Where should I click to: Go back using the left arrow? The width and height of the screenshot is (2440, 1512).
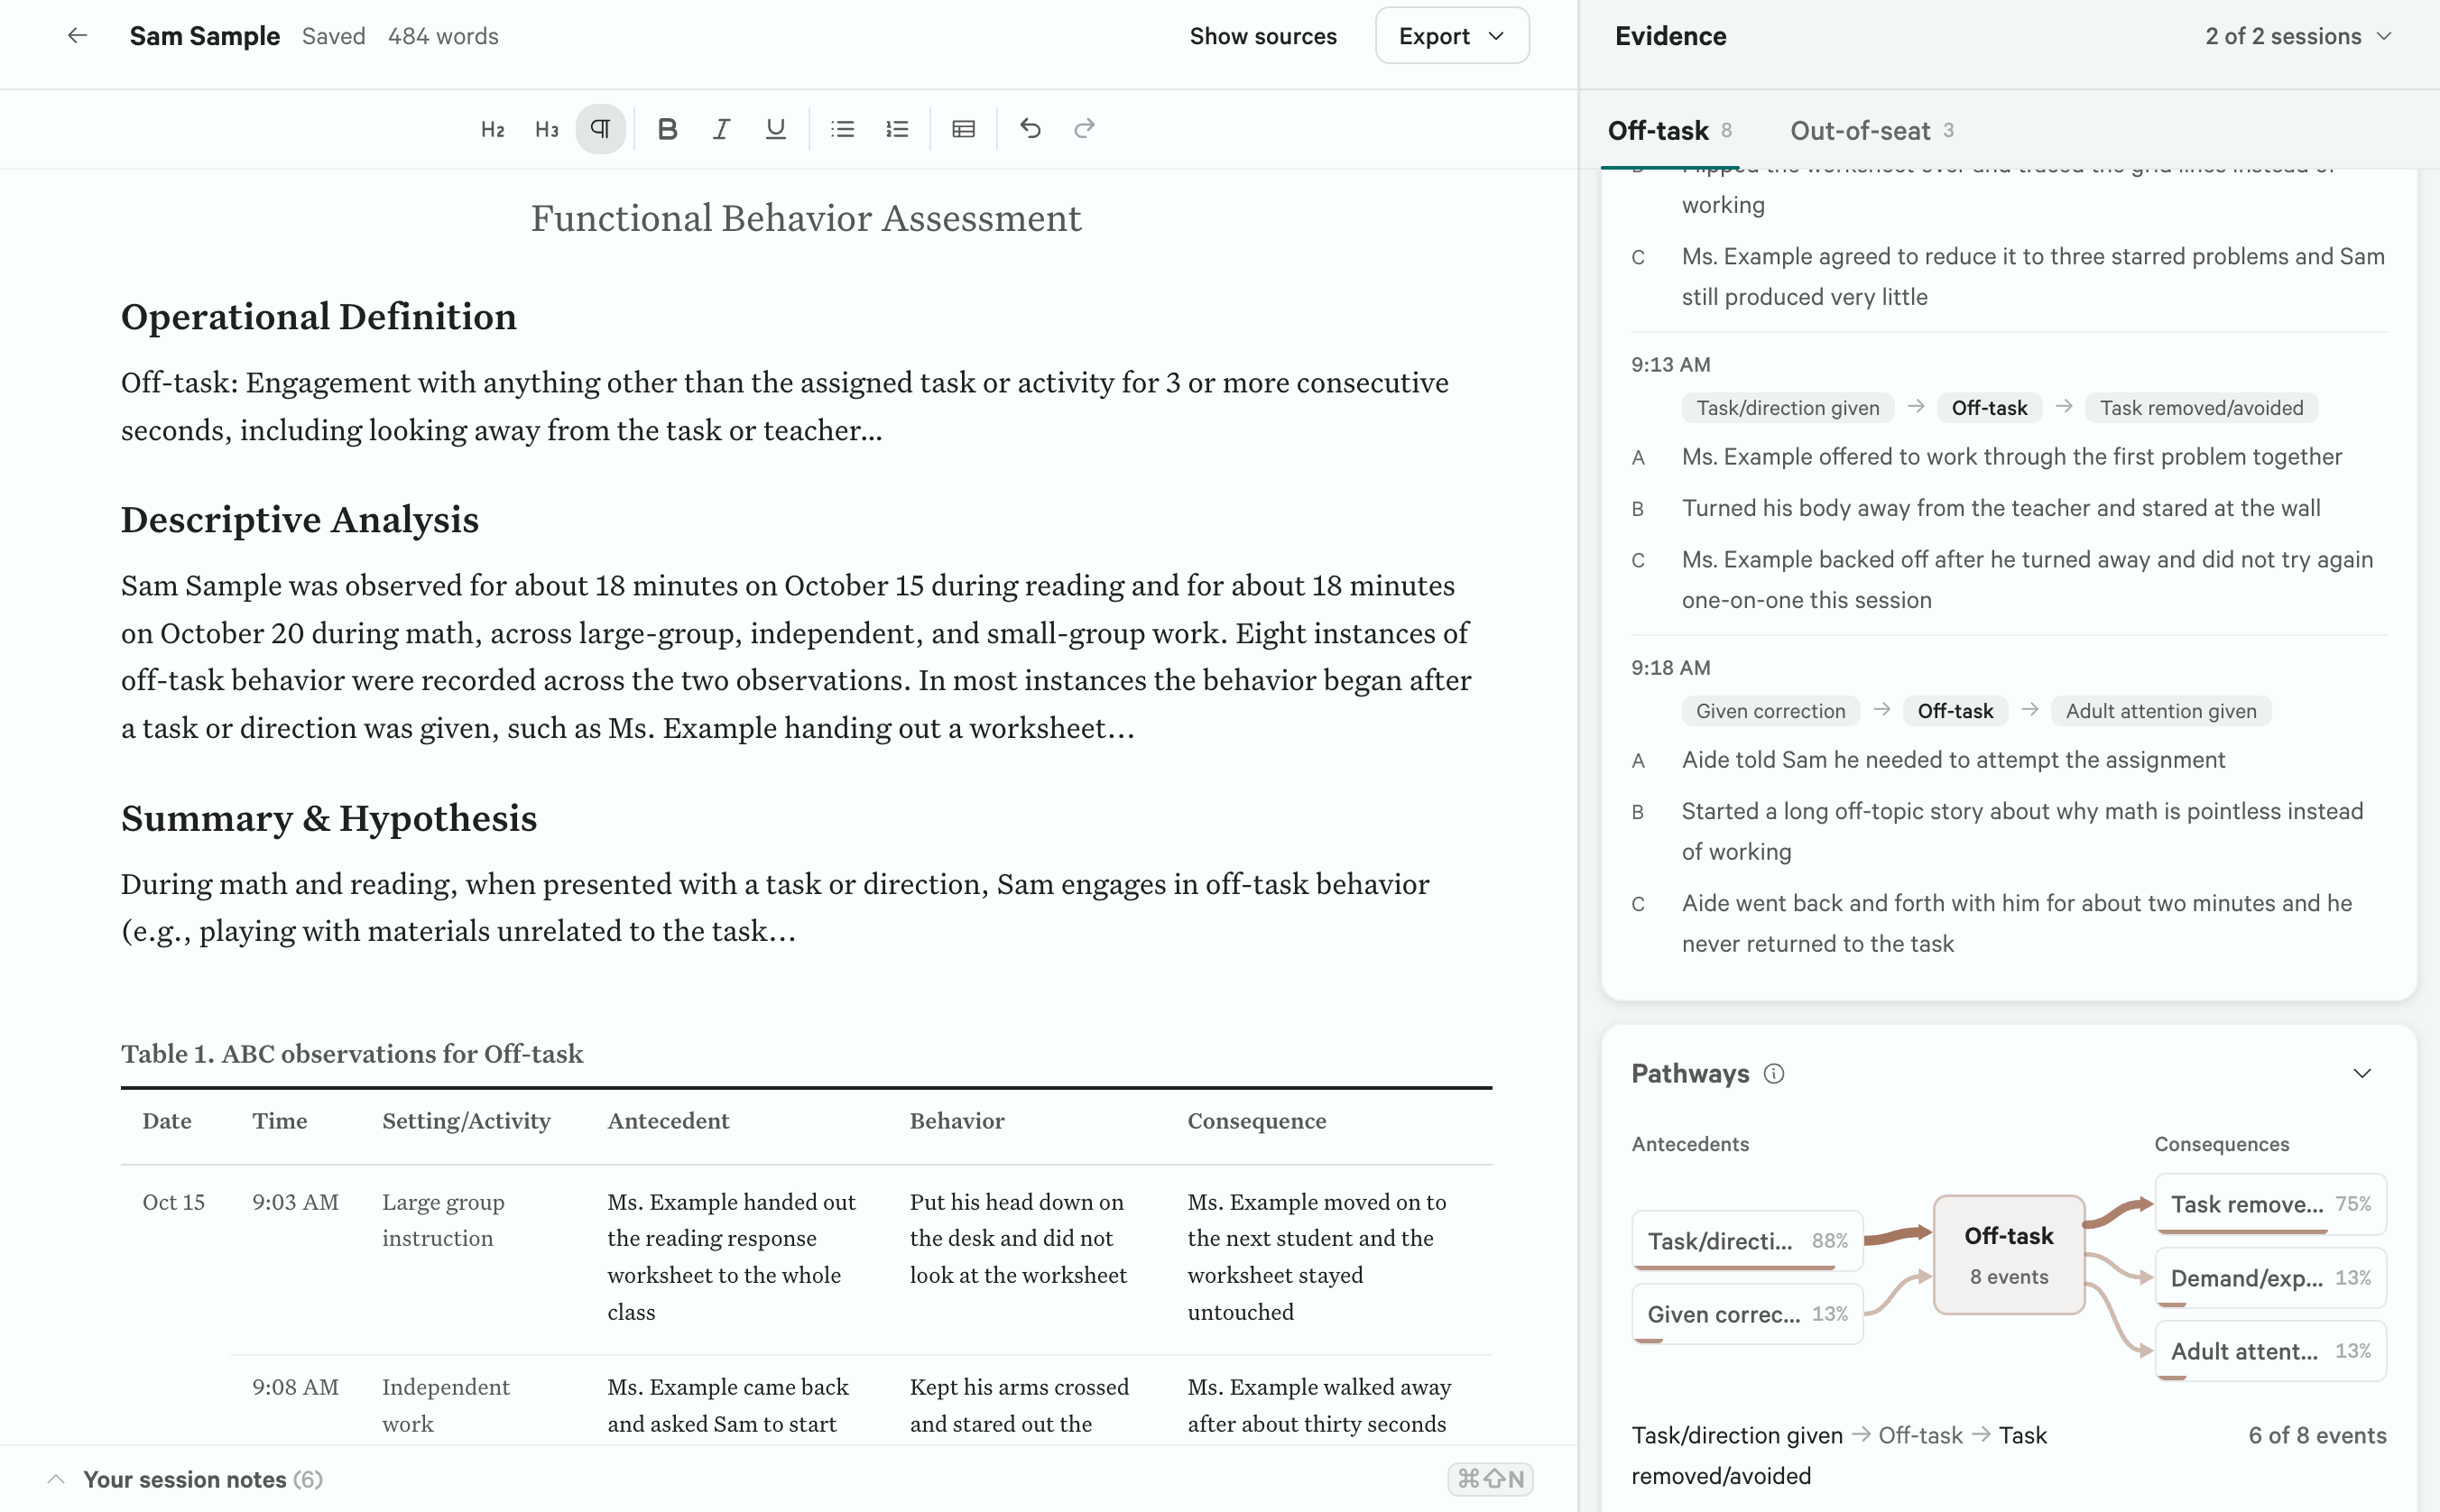77,36
